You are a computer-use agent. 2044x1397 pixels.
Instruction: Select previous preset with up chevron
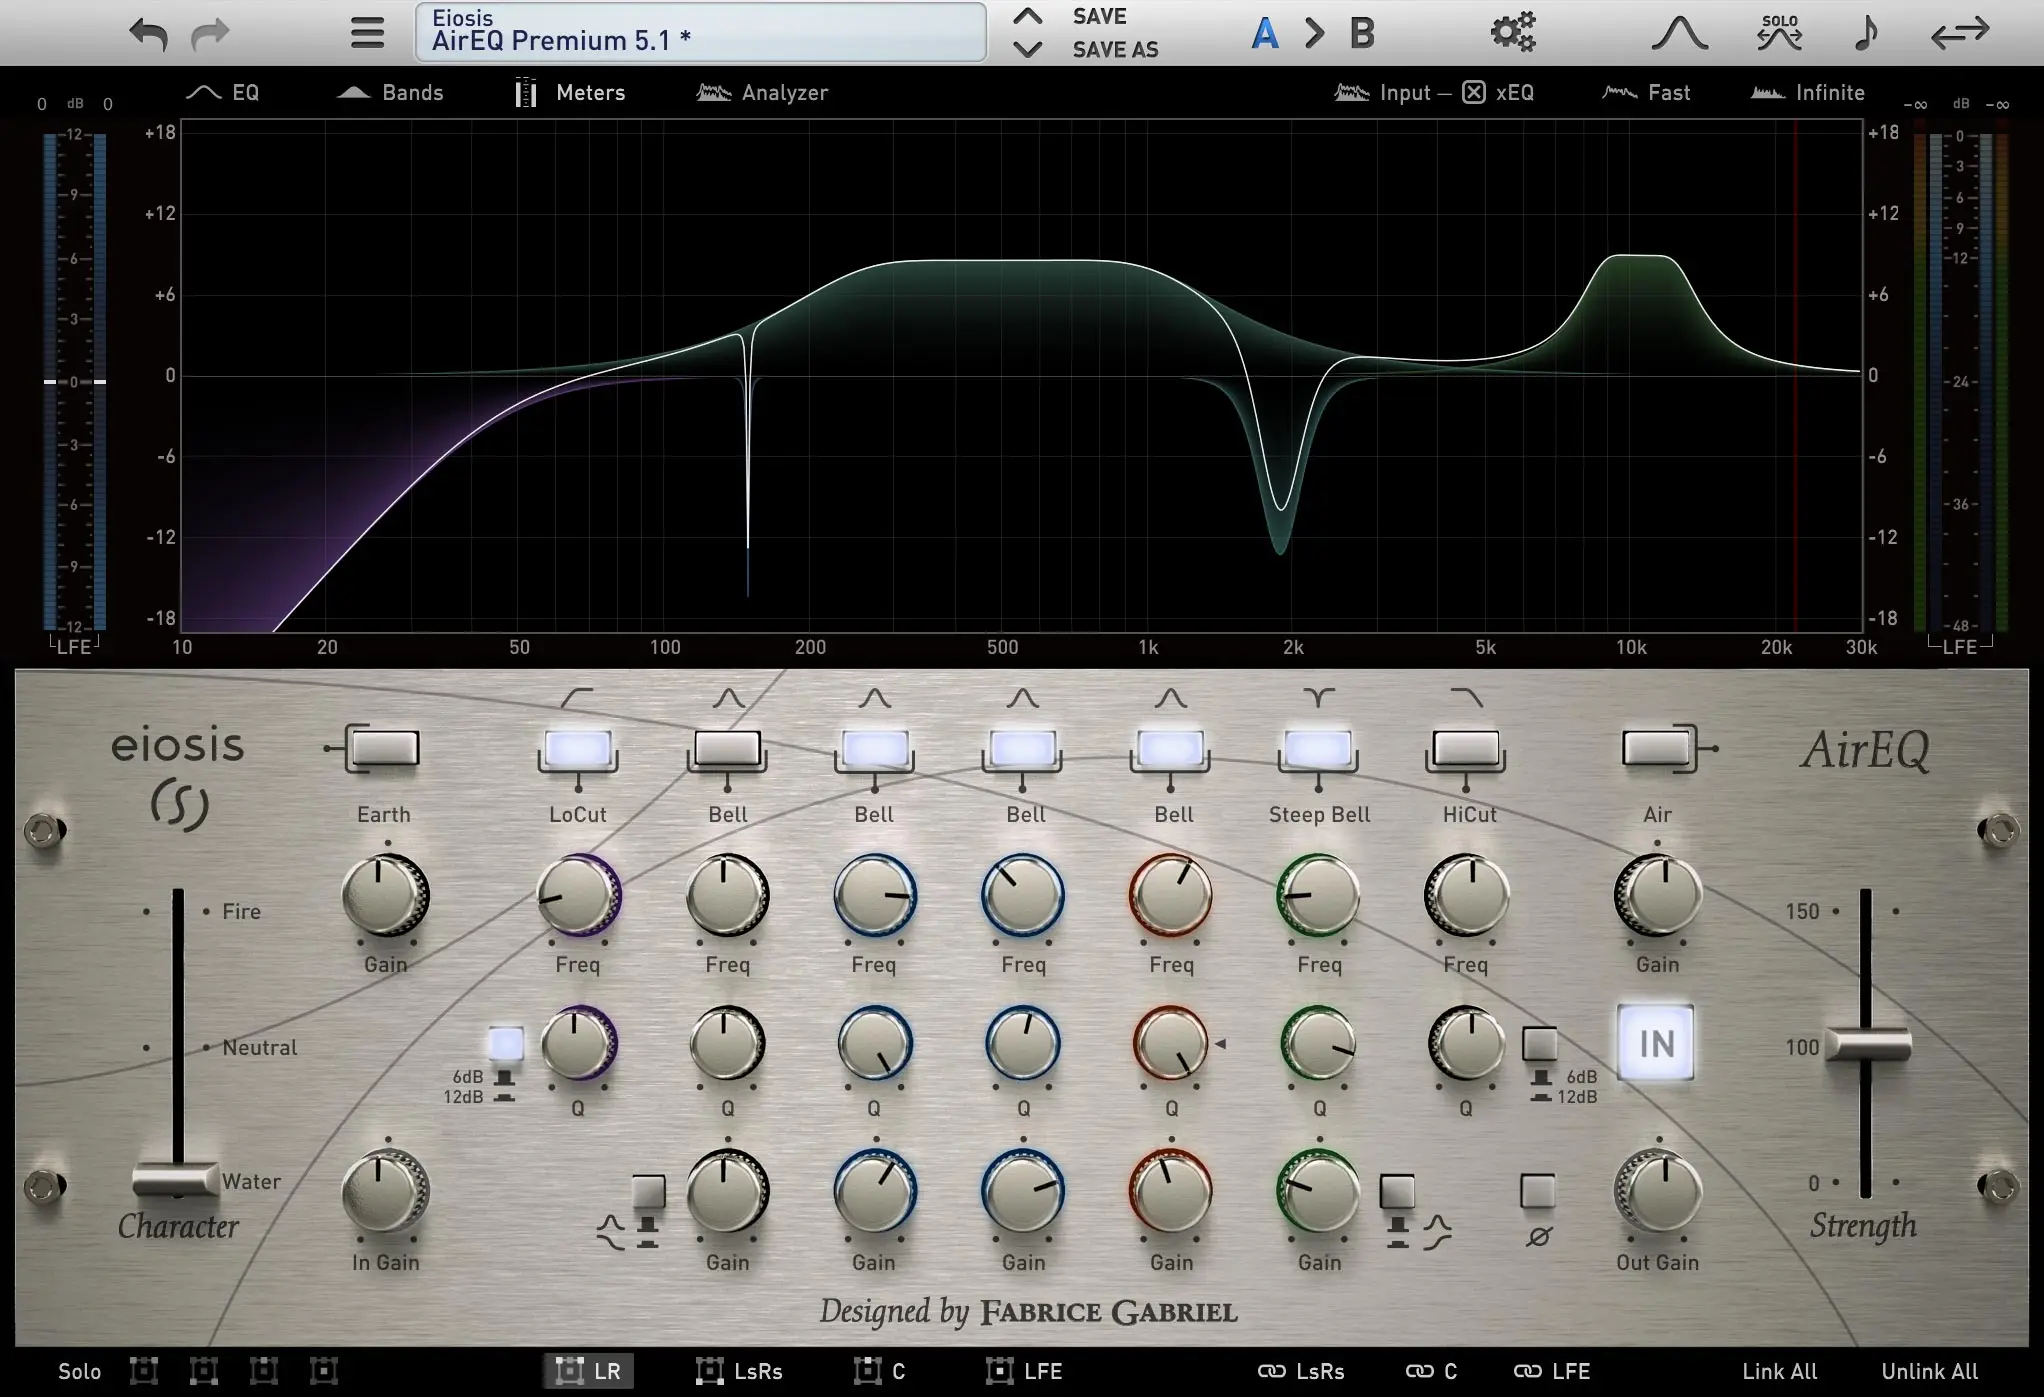1027,17
